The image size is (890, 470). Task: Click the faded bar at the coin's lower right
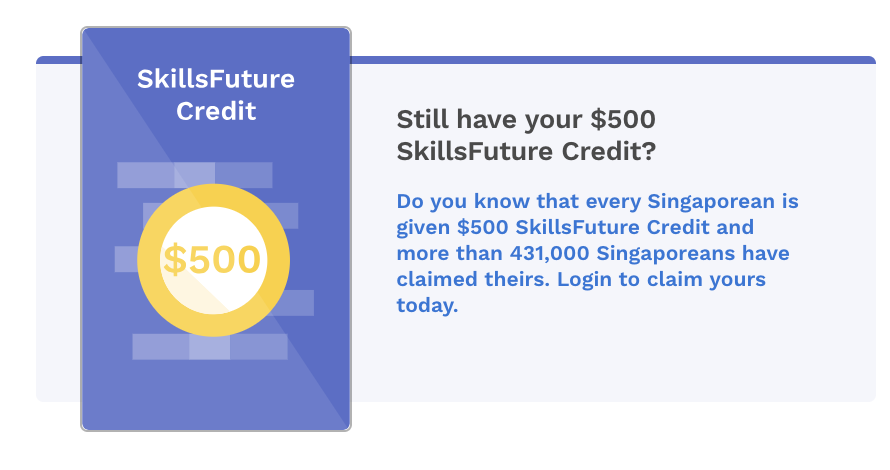pyautogui.click(x=297, y=303)
